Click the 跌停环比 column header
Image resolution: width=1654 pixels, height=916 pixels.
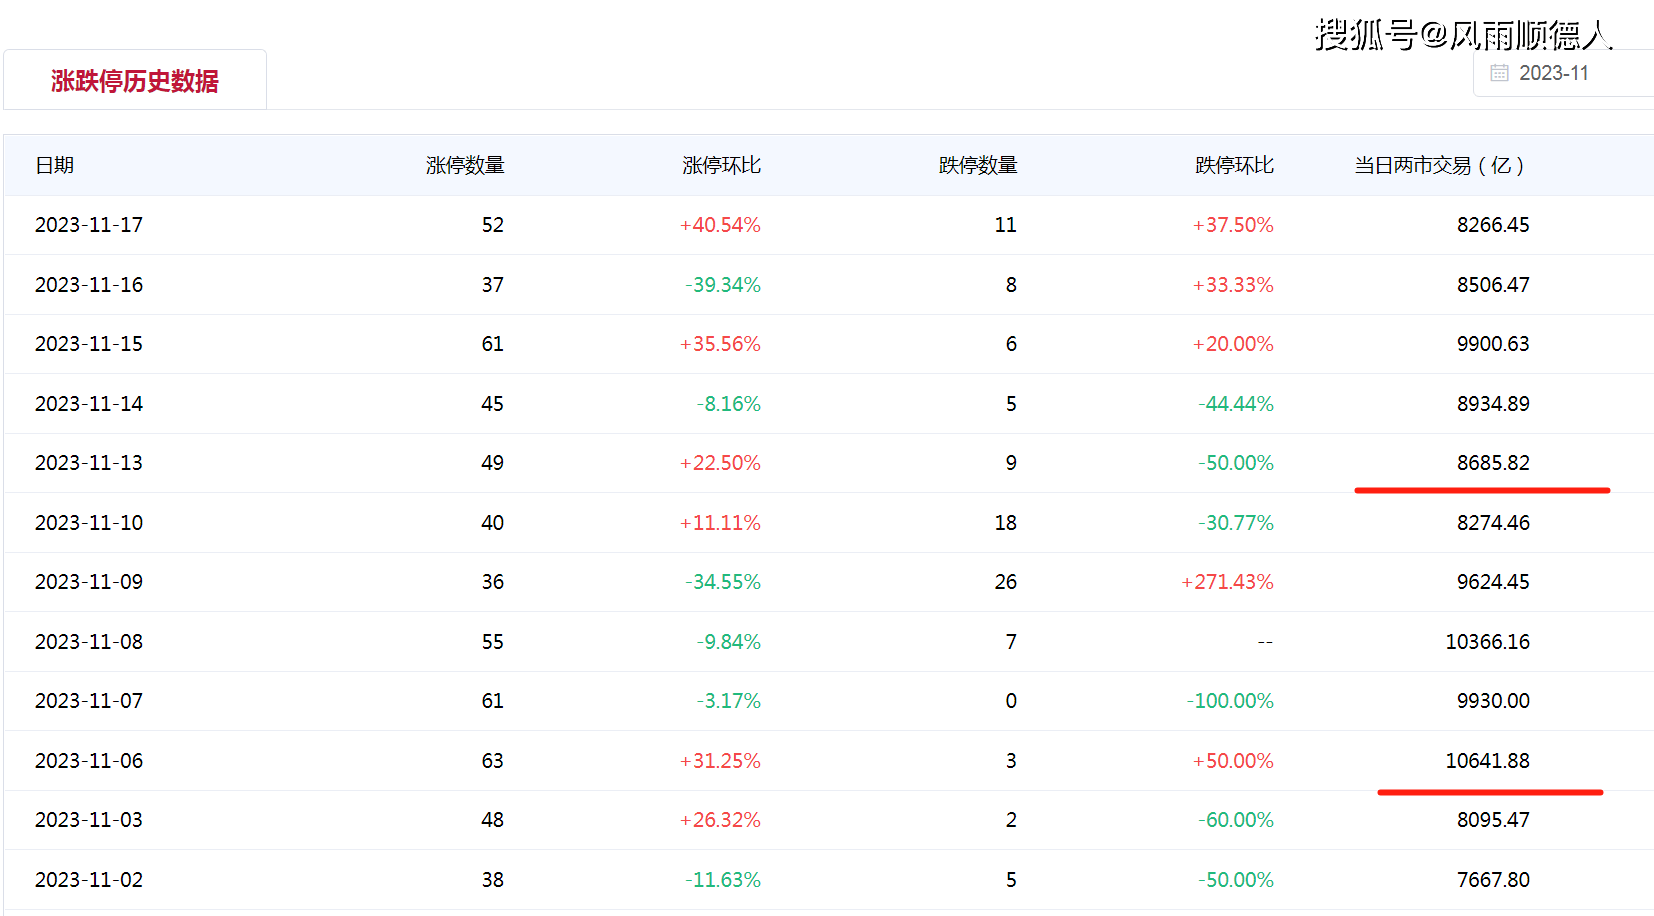(1234, 165)
